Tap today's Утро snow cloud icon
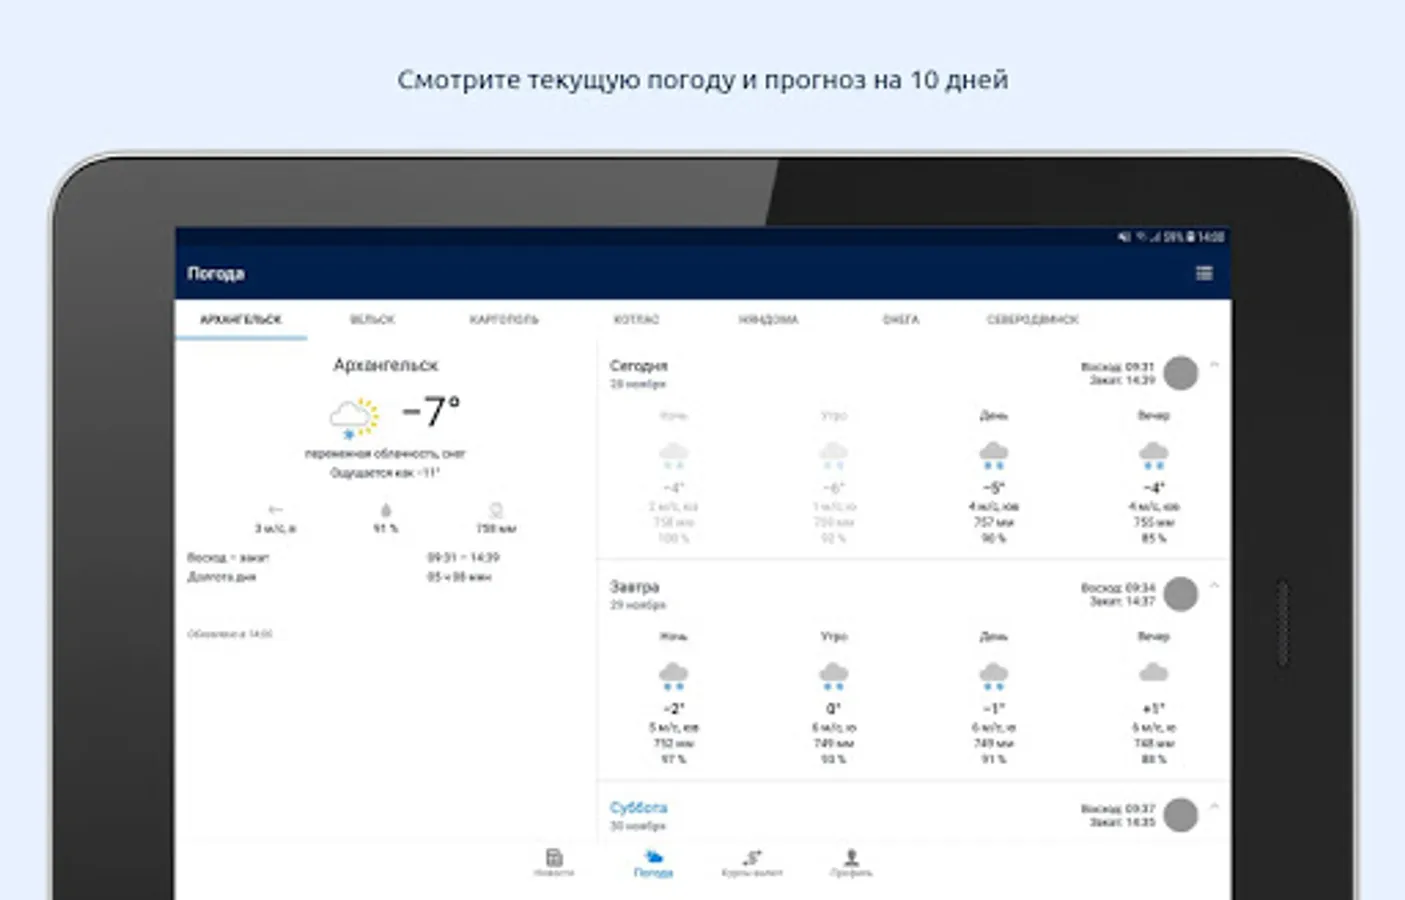The width and height of the screenshot is (1405, 900). pyautogui.click(x=833, y=455)
